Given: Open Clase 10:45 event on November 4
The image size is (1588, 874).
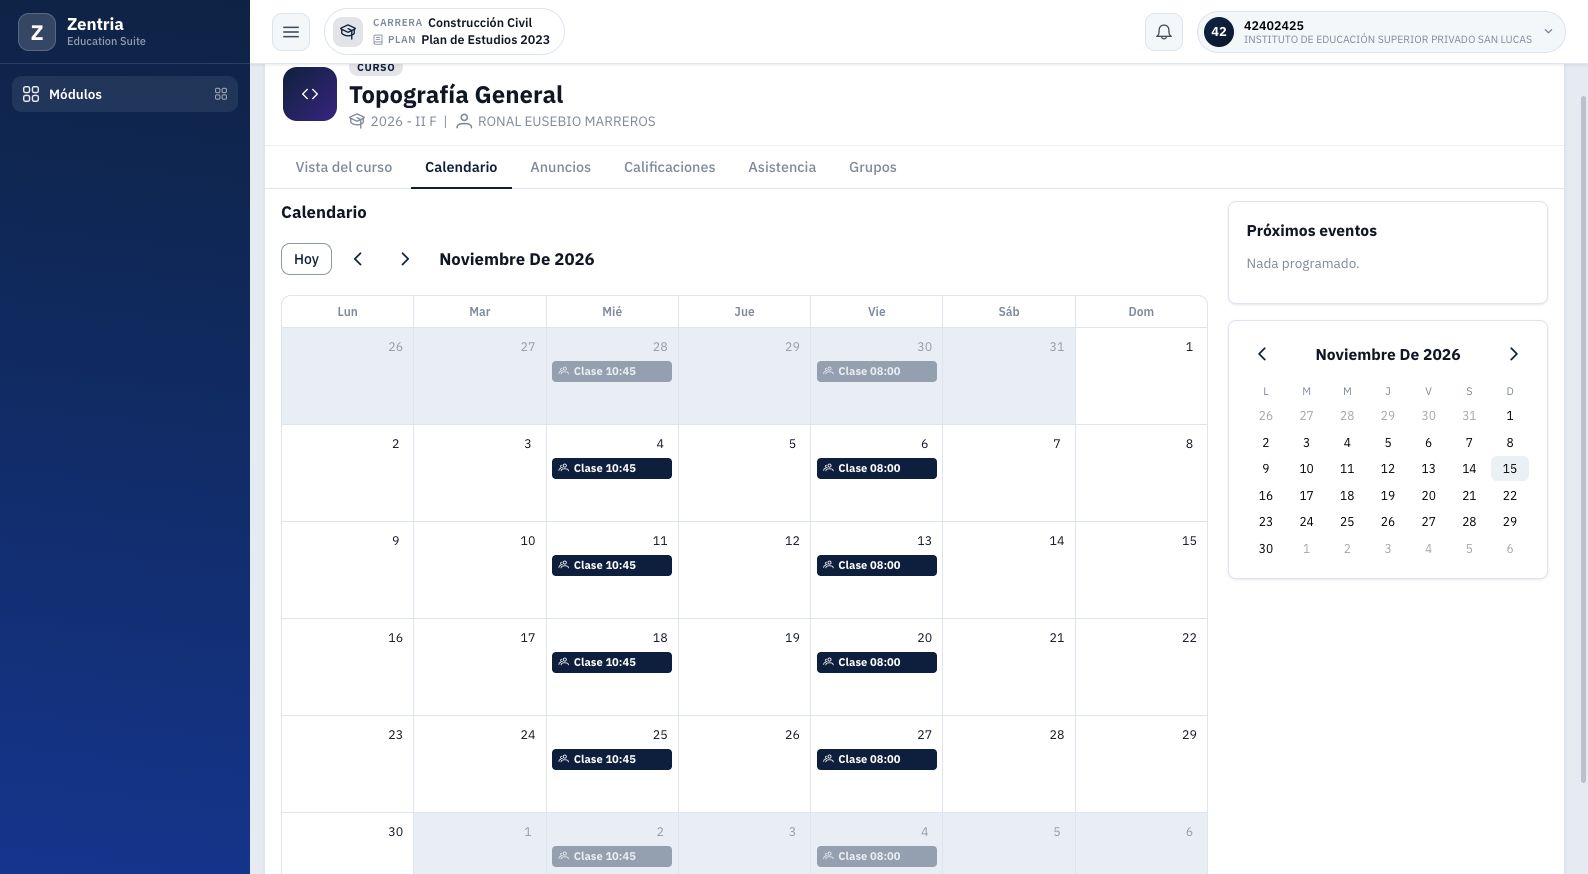Looking at the screenshot, I should pos(612,468).
